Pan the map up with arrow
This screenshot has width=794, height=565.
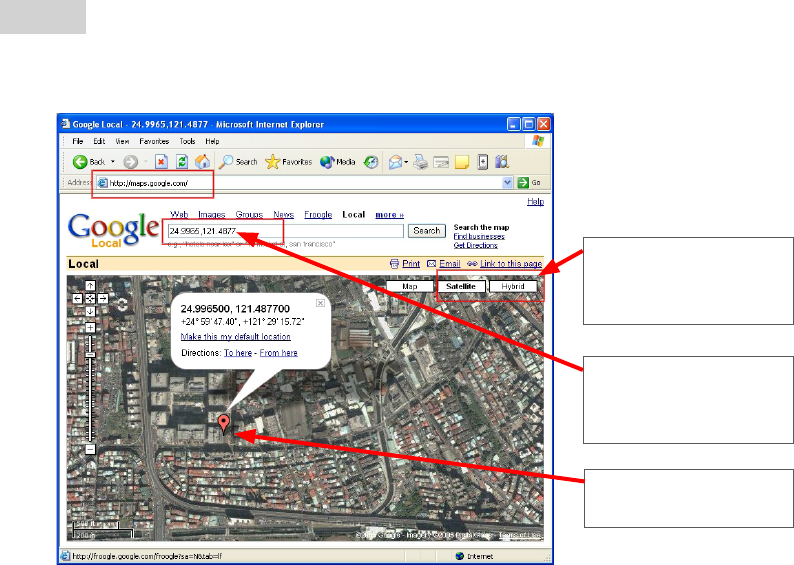[x=90, y=286]
